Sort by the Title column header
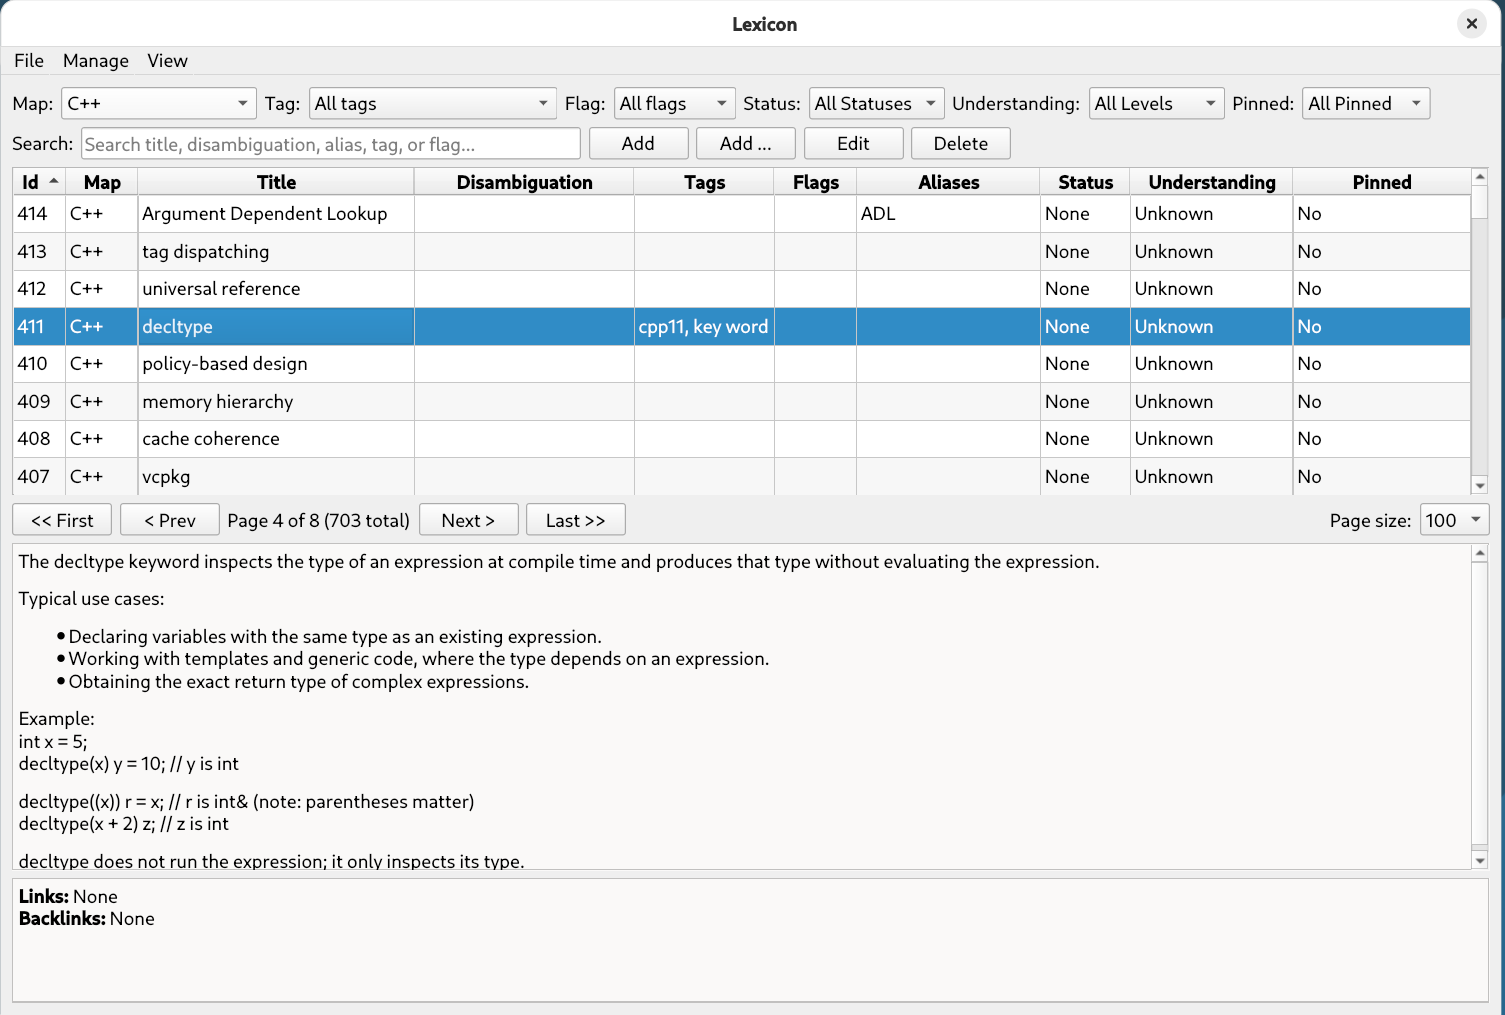Image resolution: width=1505 pixels, height=1015 pixels. tap(276, 182)
